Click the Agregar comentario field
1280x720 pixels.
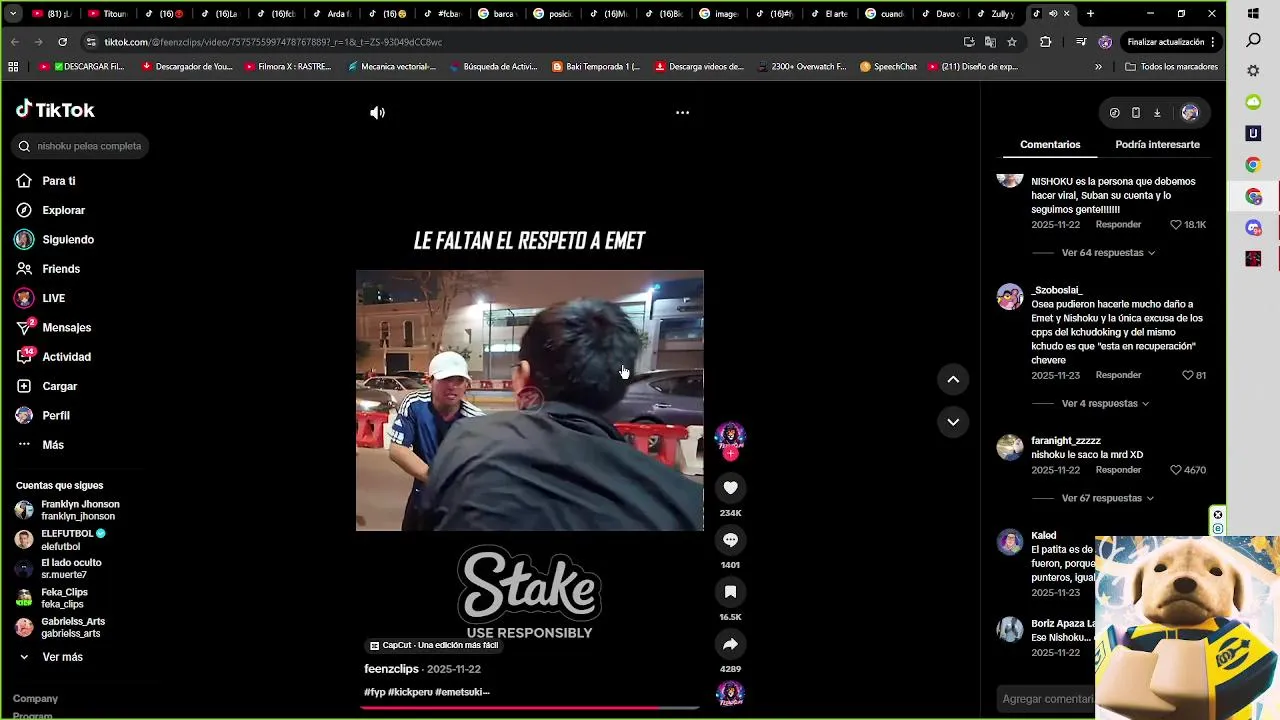(x=1048, y=699)
